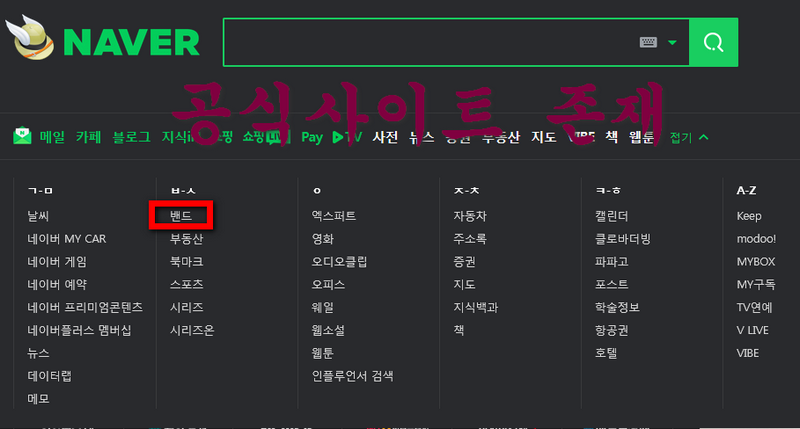Click the NAVER winged hat logo icon

[30, 37]
